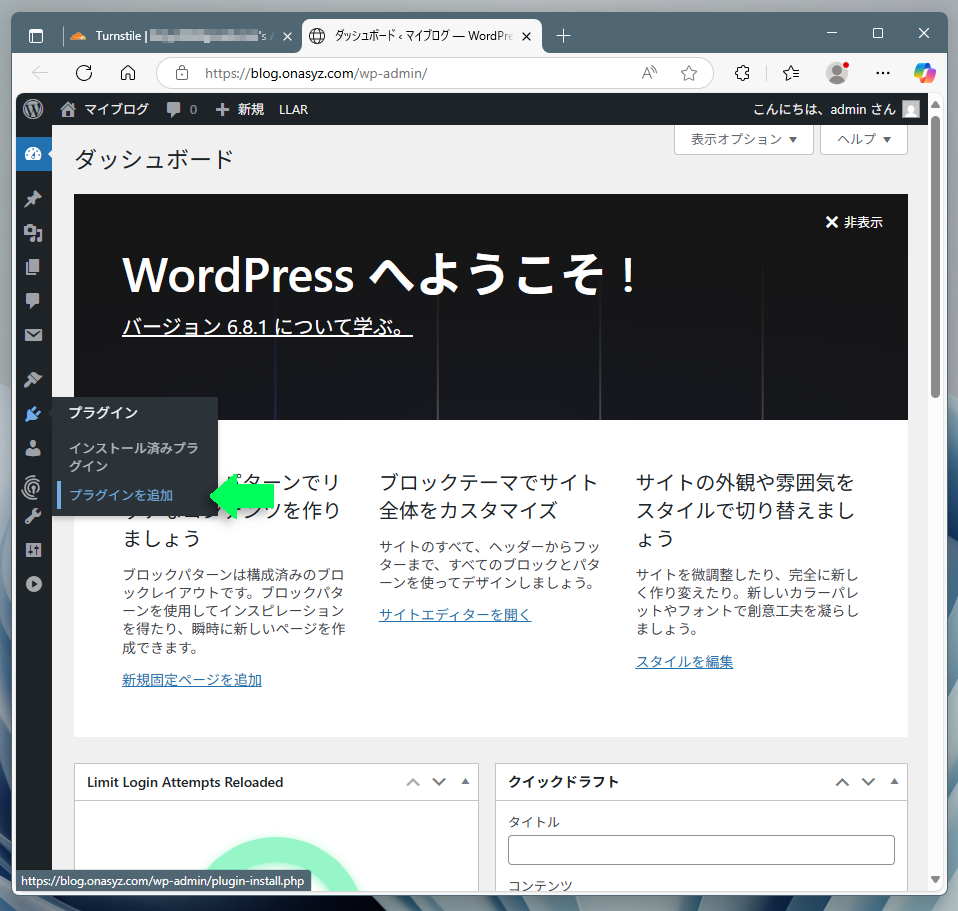The width and height of the screenshot is (958, 911).
Task: Collapse menu with the round arrow icon
Action: click(34, 584)
